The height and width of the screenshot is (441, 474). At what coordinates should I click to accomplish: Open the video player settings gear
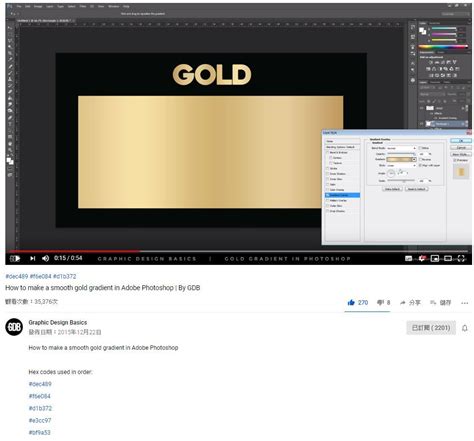coord(422,258)
